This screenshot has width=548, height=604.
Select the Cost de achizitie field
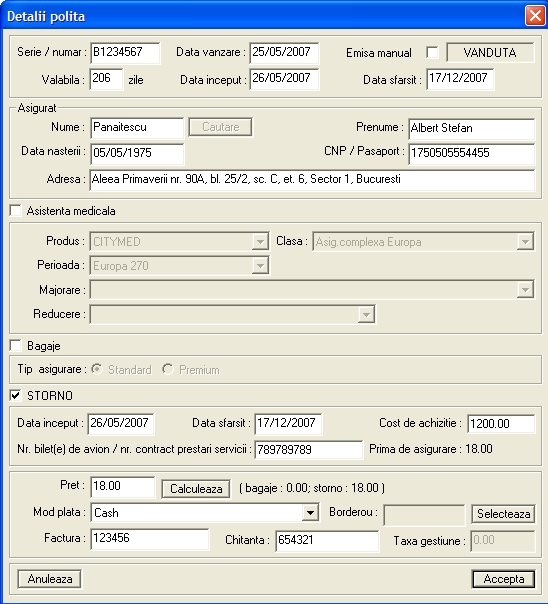(x=501, y=424)
